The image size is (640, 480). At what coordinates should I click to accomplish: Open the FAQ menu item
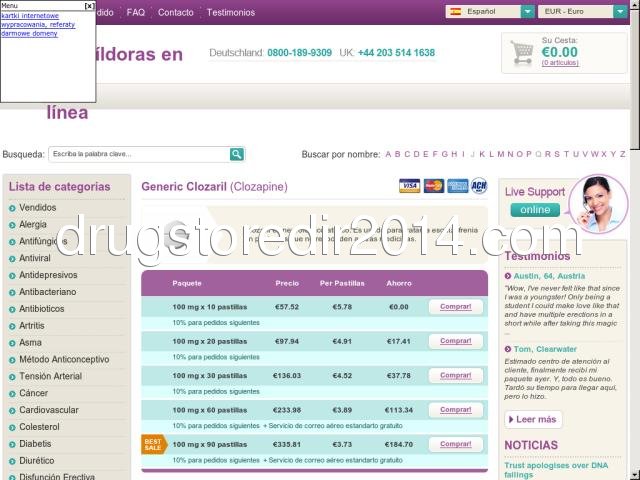(x=136, y=13)
